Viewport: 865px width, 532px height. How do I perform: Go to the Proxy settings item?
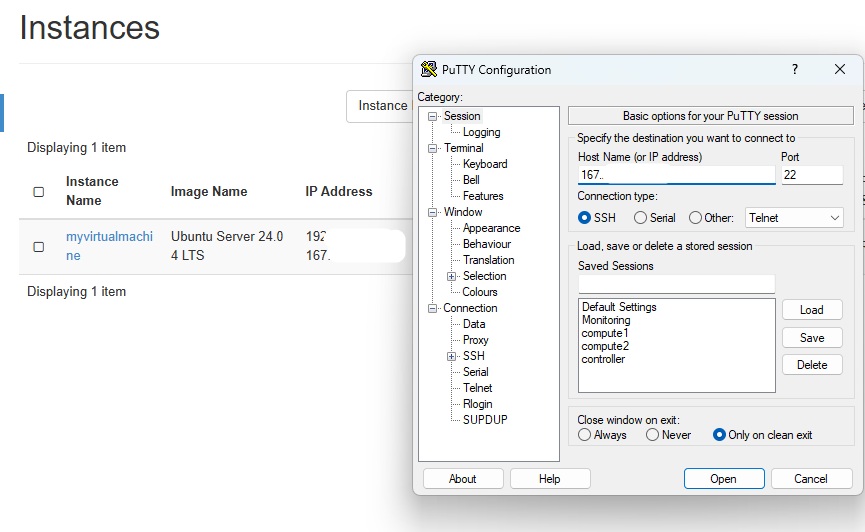click(476, 340)
